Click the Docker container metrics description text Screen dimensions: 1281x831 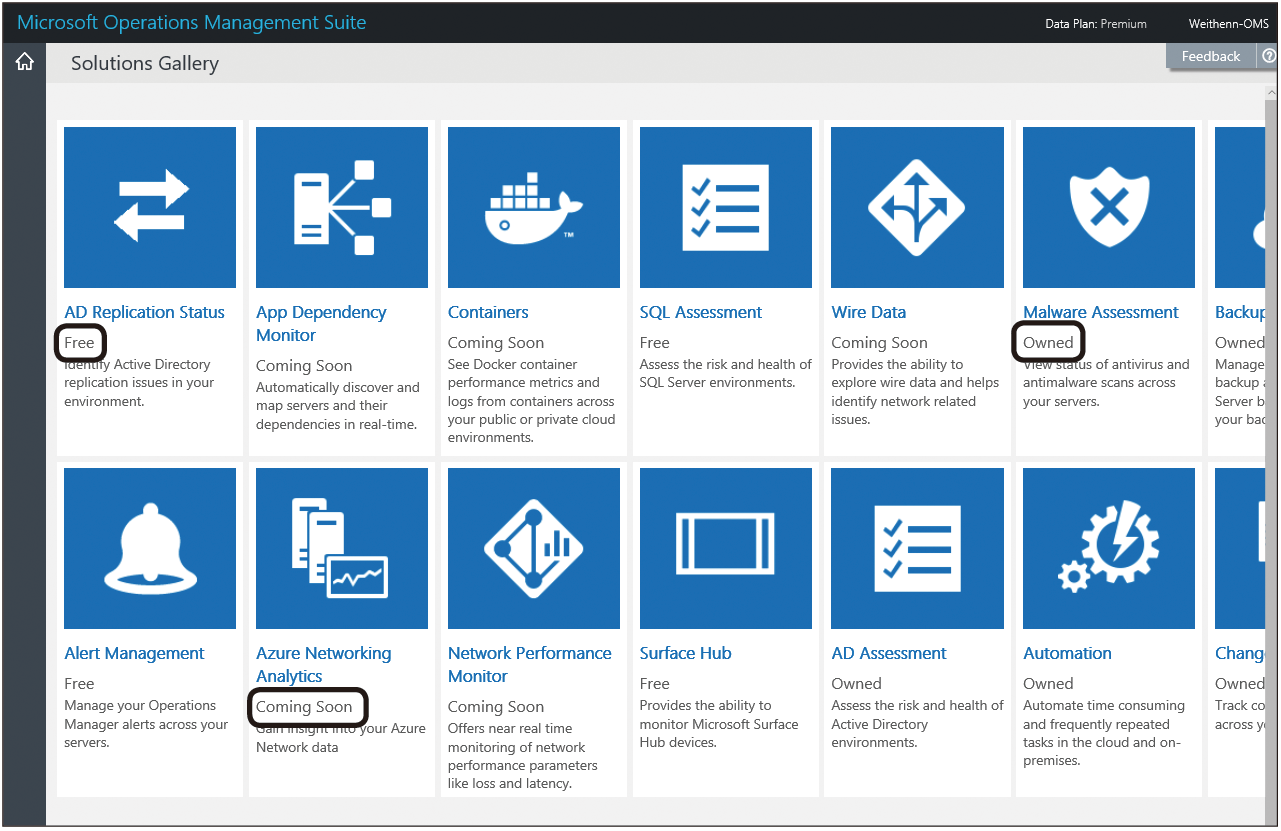[532, 401]
